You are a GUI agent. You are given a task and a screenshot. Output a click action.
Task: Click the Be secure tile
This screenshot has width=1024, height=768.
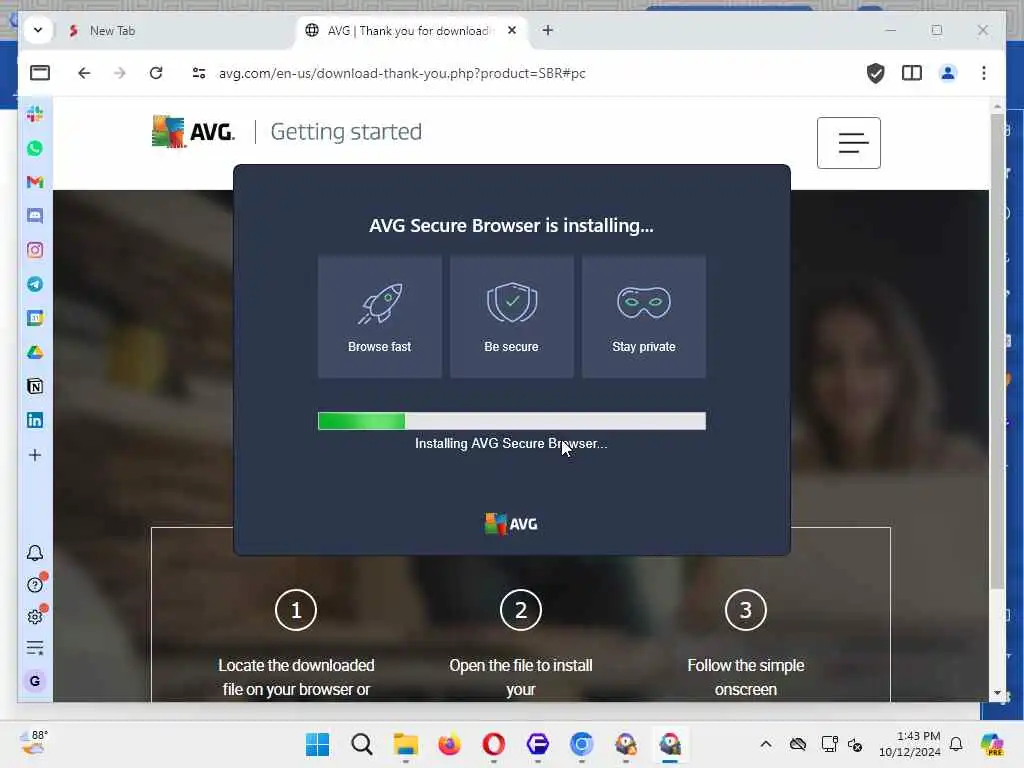(511, 317)
